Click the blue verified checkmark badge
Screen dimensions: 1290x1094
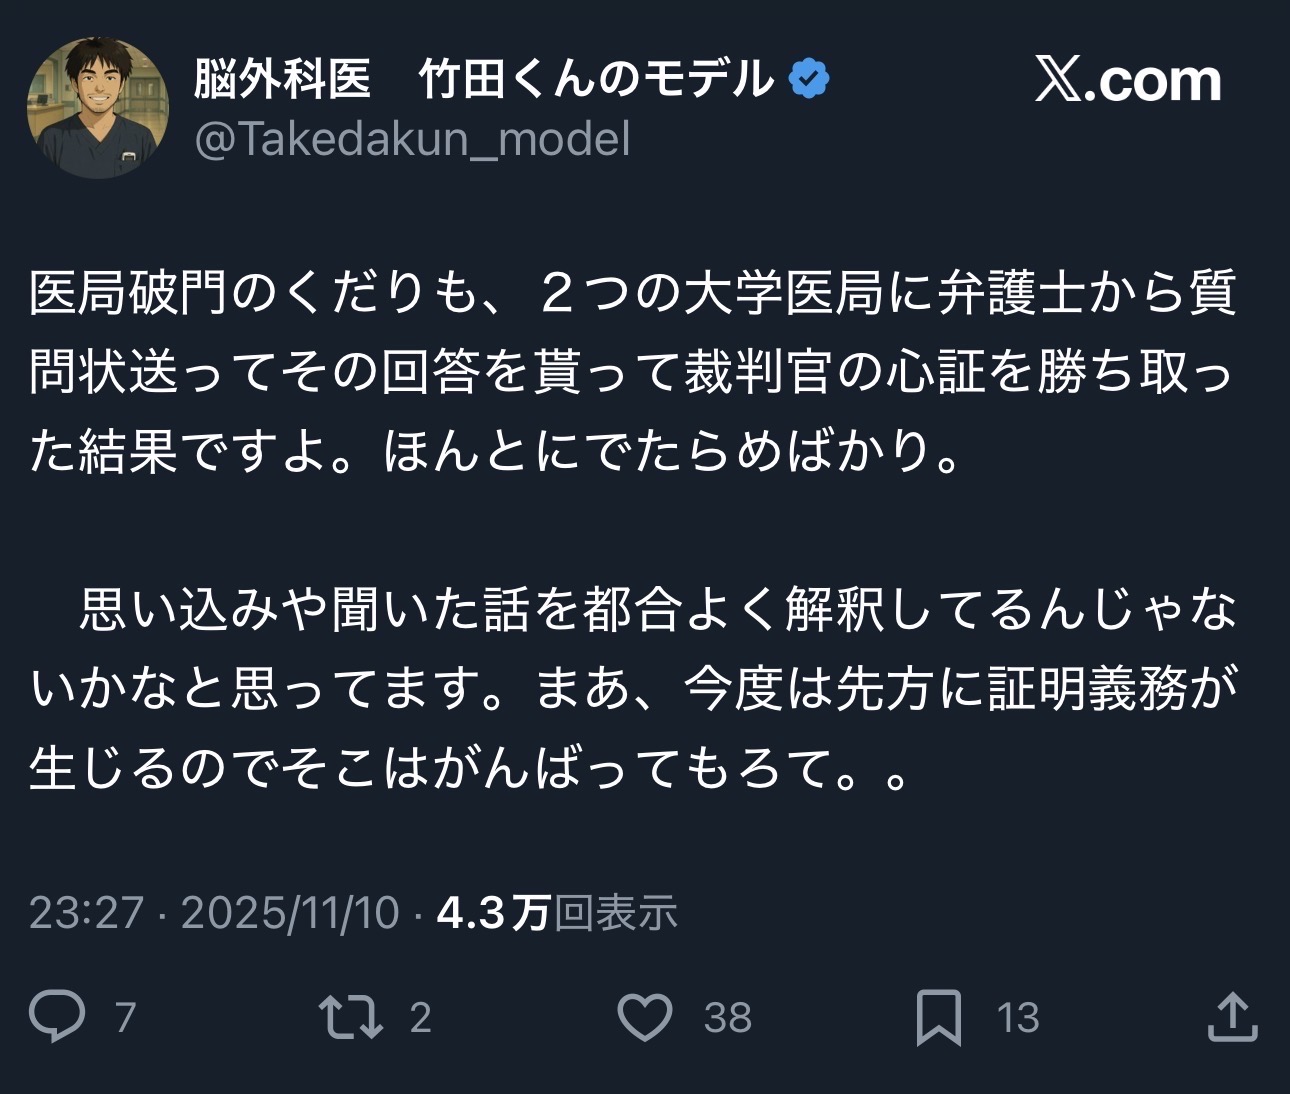(x=809, y=79)
